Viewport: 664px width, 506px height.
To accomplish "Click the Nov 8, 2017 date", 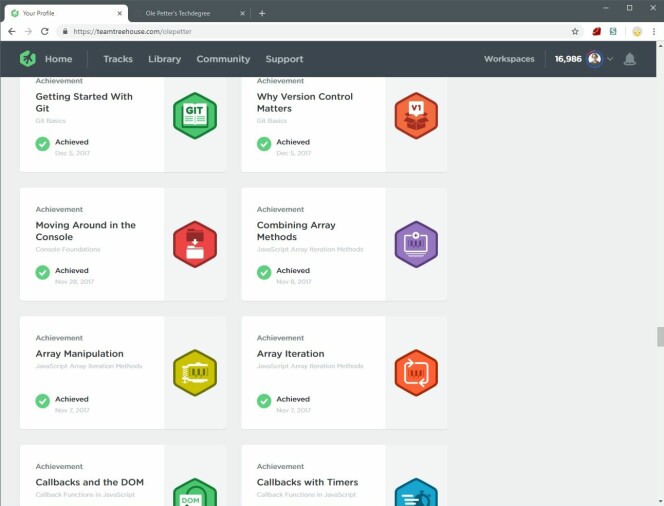I will [294, 282].
